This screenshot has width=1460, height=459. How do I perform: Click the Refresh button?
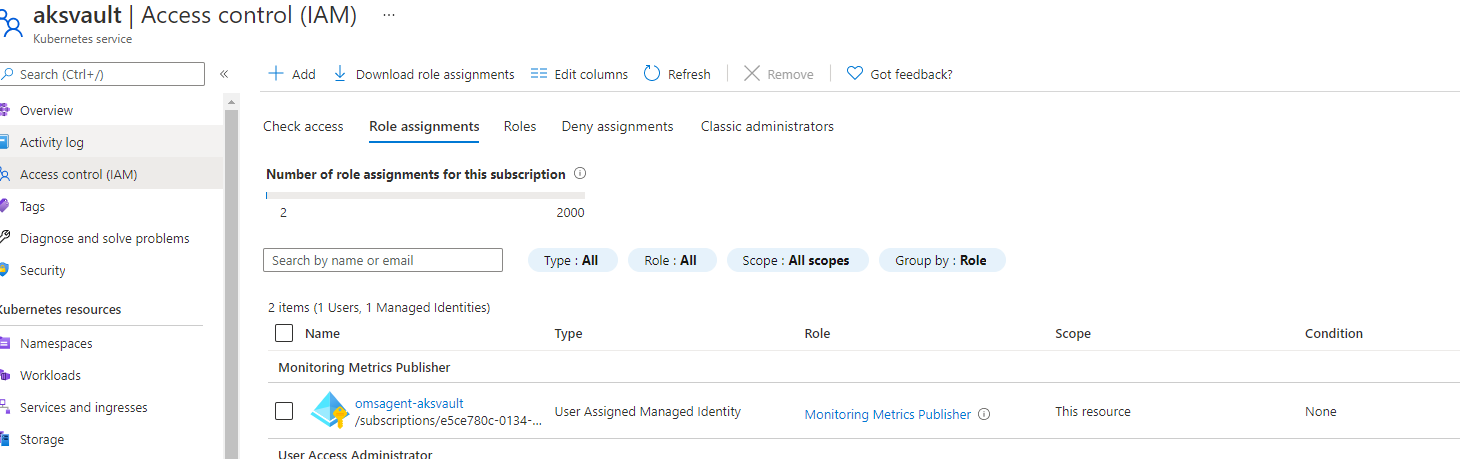pyautogui.click(x=677, y=74)
